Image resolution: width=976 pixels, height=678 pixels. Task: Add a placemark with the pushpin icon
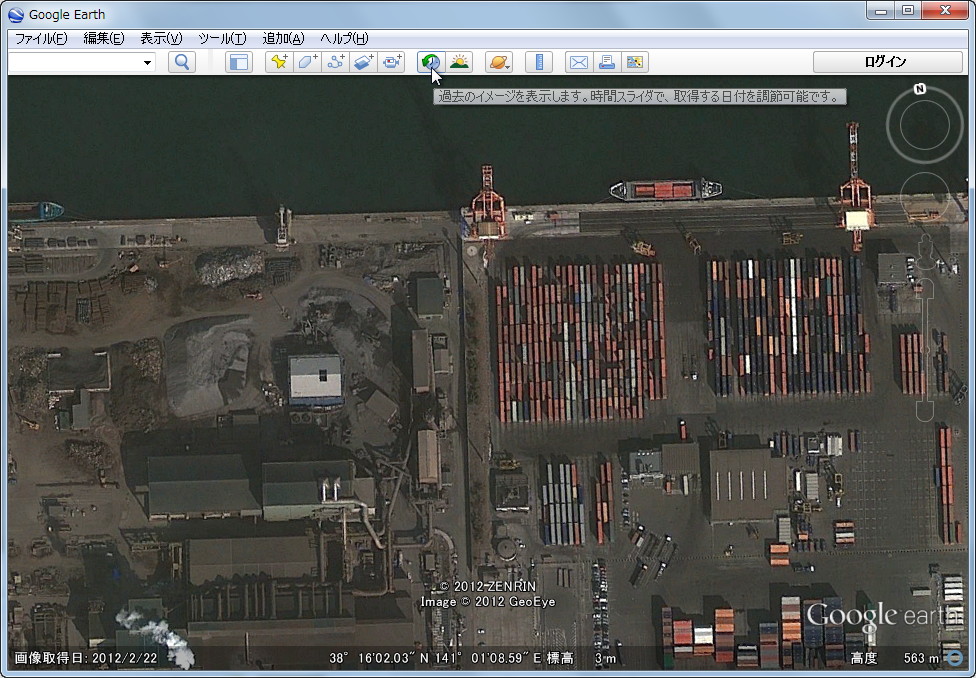point(279,62)
